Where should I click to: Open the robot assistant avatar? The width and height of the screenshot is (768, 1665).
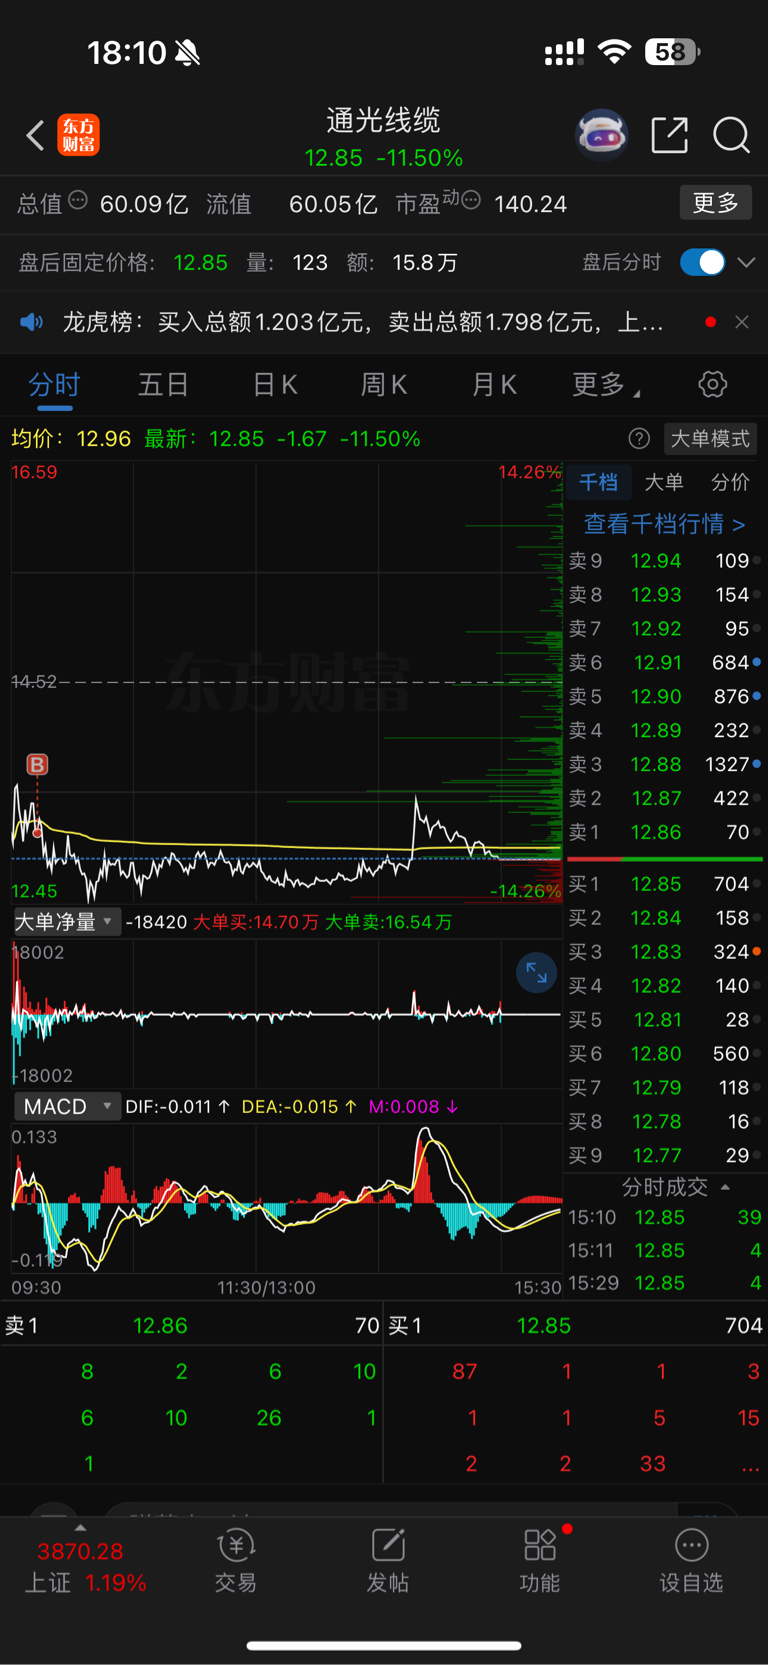pyautogui.click(x=602, y=134)
